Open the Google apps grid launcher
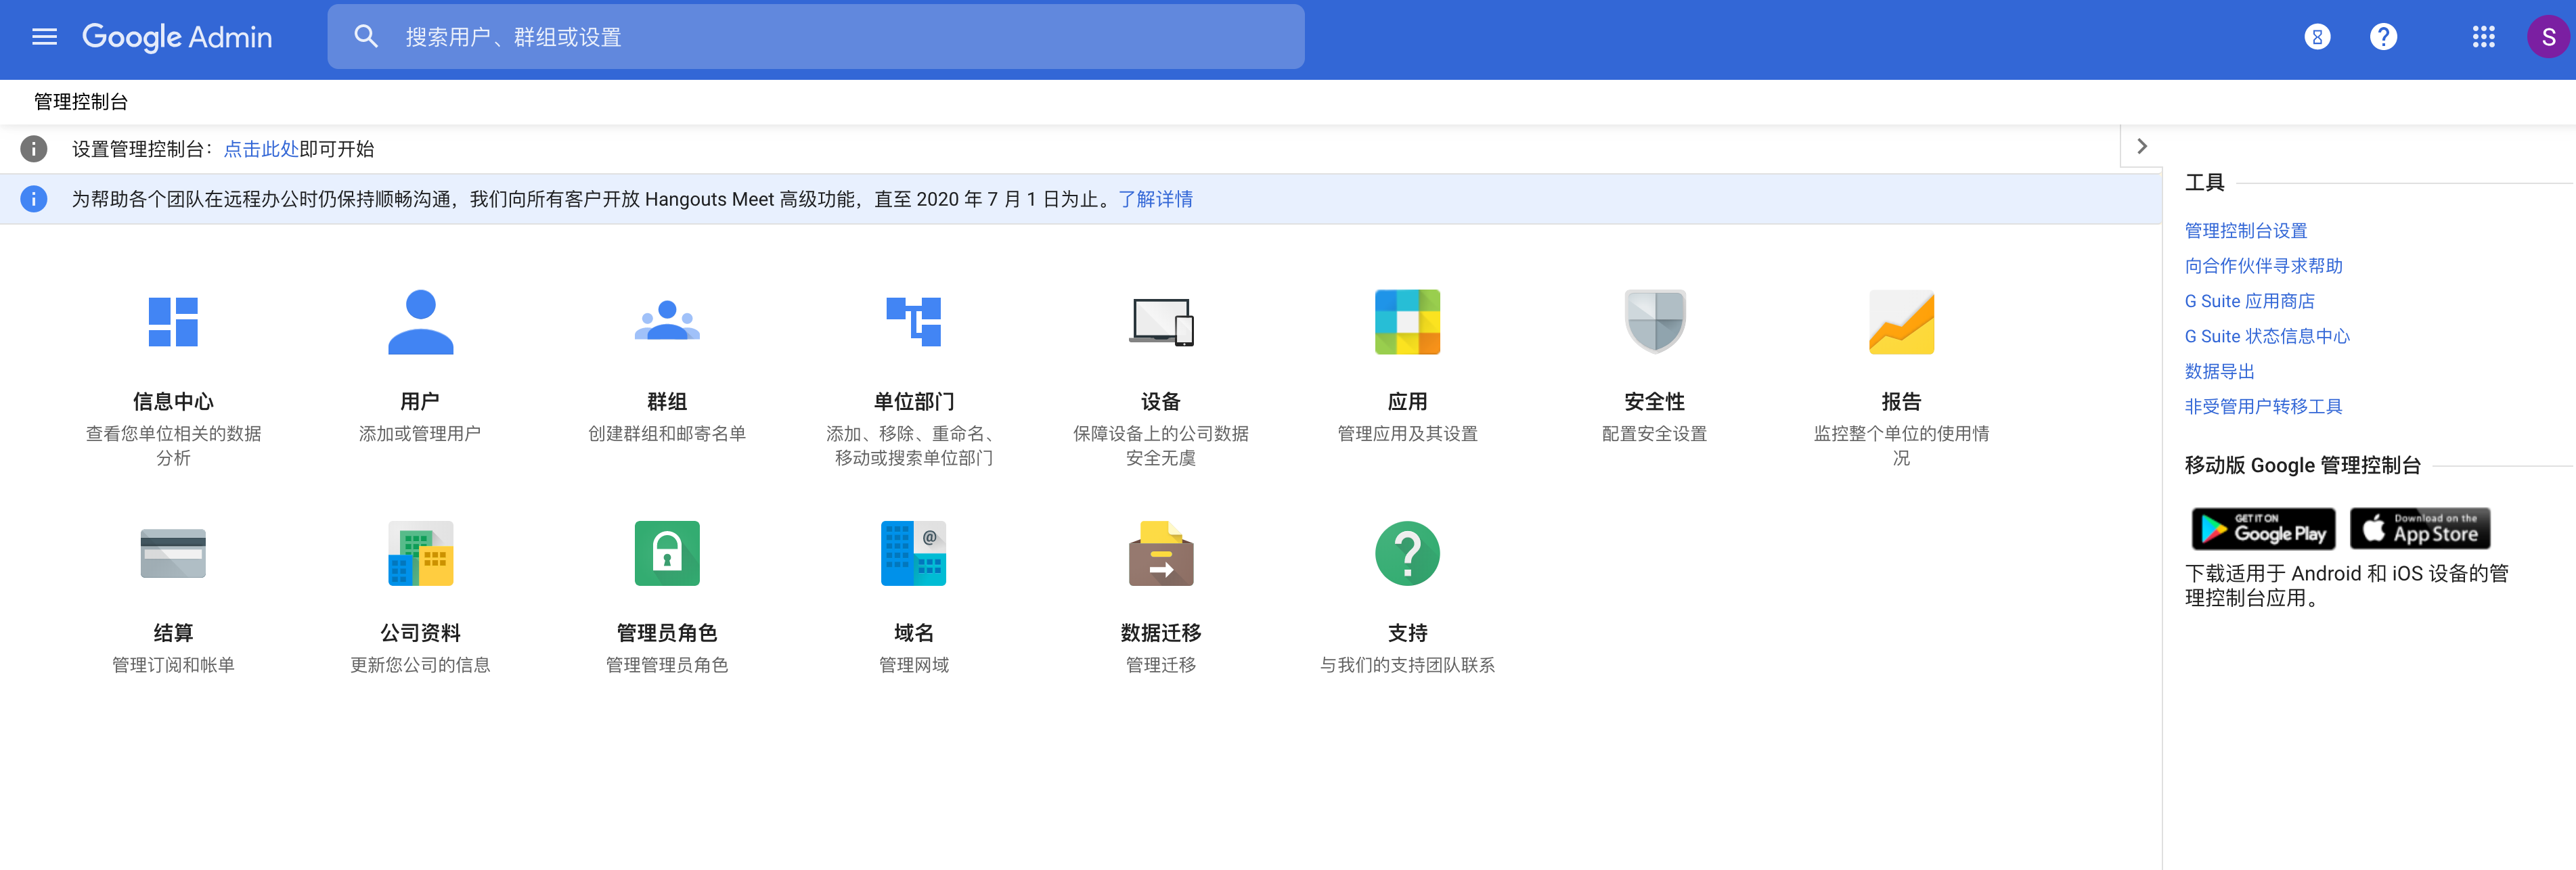The width and height of the screenshot is (2576, 870). [2483, 37]
